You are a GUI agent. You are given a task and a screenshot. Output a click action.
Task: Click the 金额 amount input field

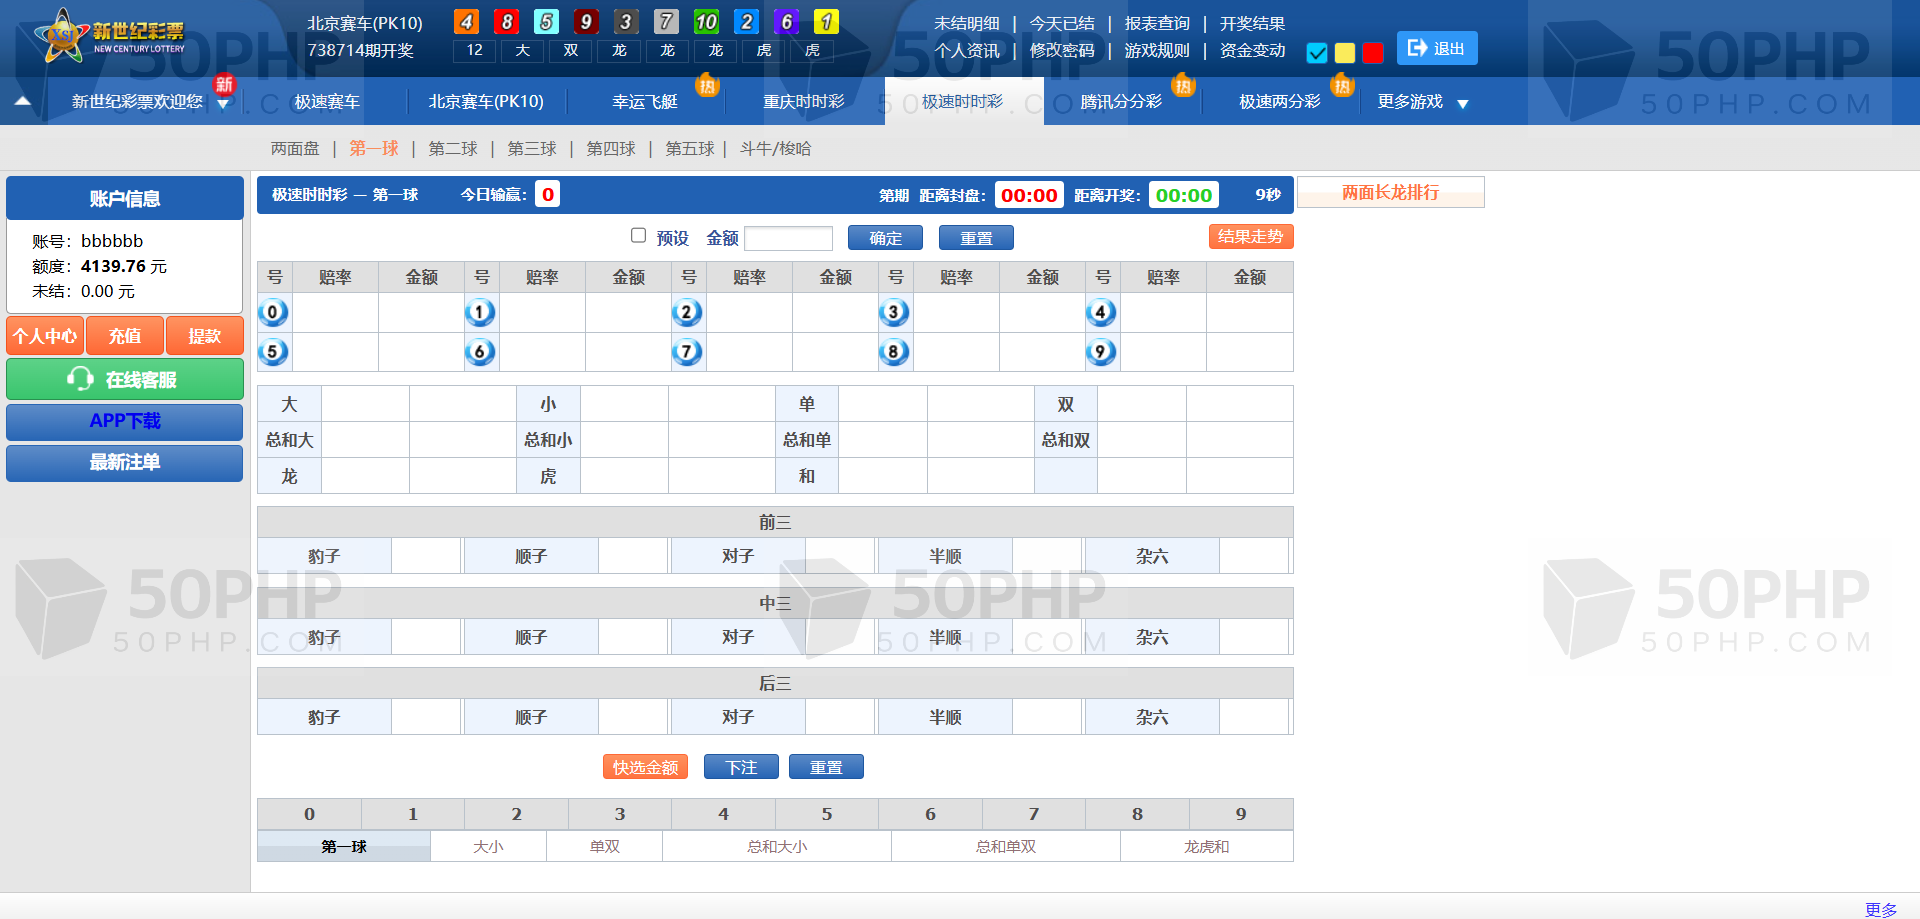click(x=788, y=238)
